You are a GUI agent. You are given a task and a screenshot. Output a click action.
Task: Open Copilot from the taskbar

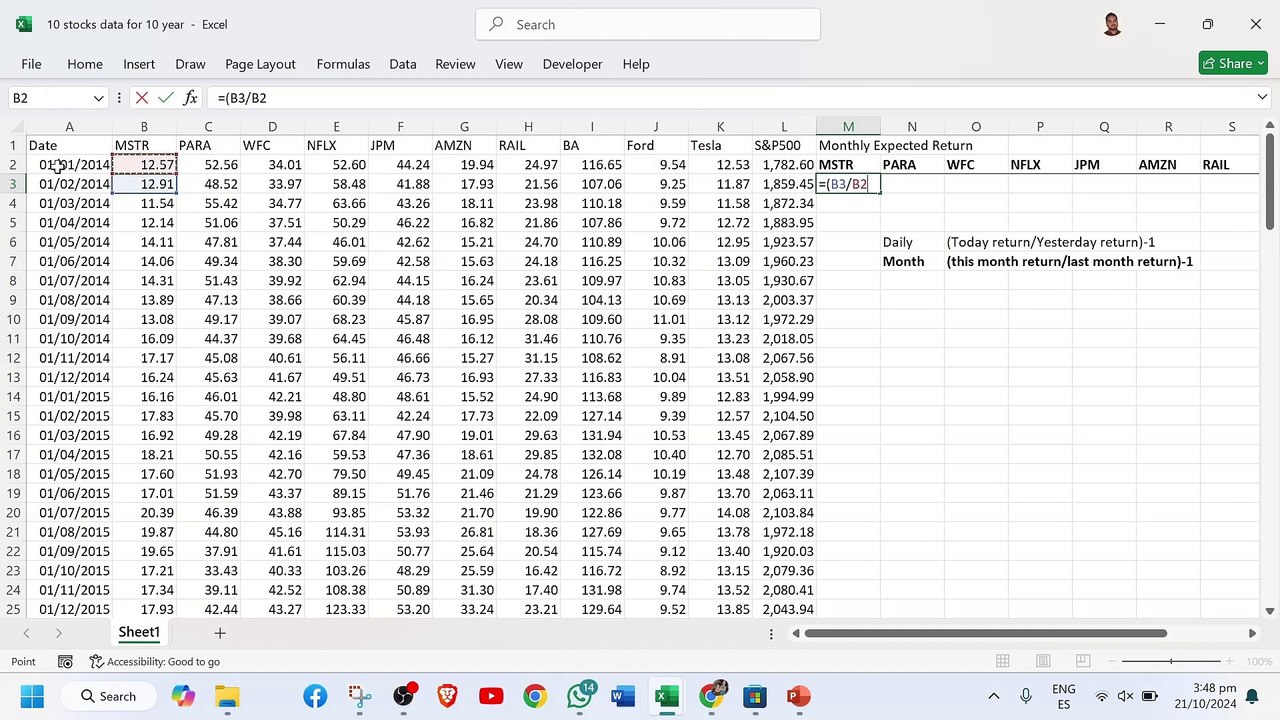(183, 696)
